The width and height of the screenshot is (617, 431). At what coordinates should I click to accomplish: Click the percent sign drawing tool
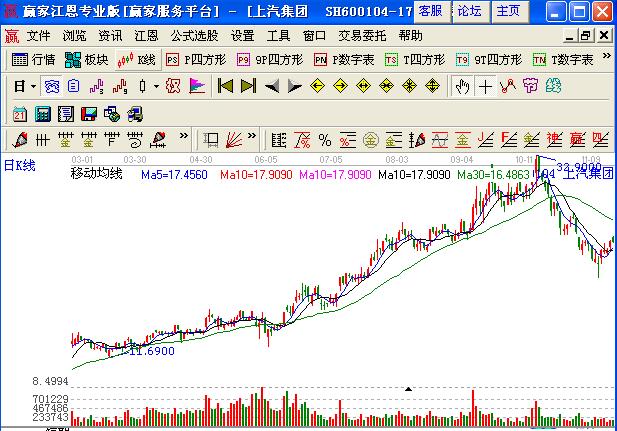[324, 138]
